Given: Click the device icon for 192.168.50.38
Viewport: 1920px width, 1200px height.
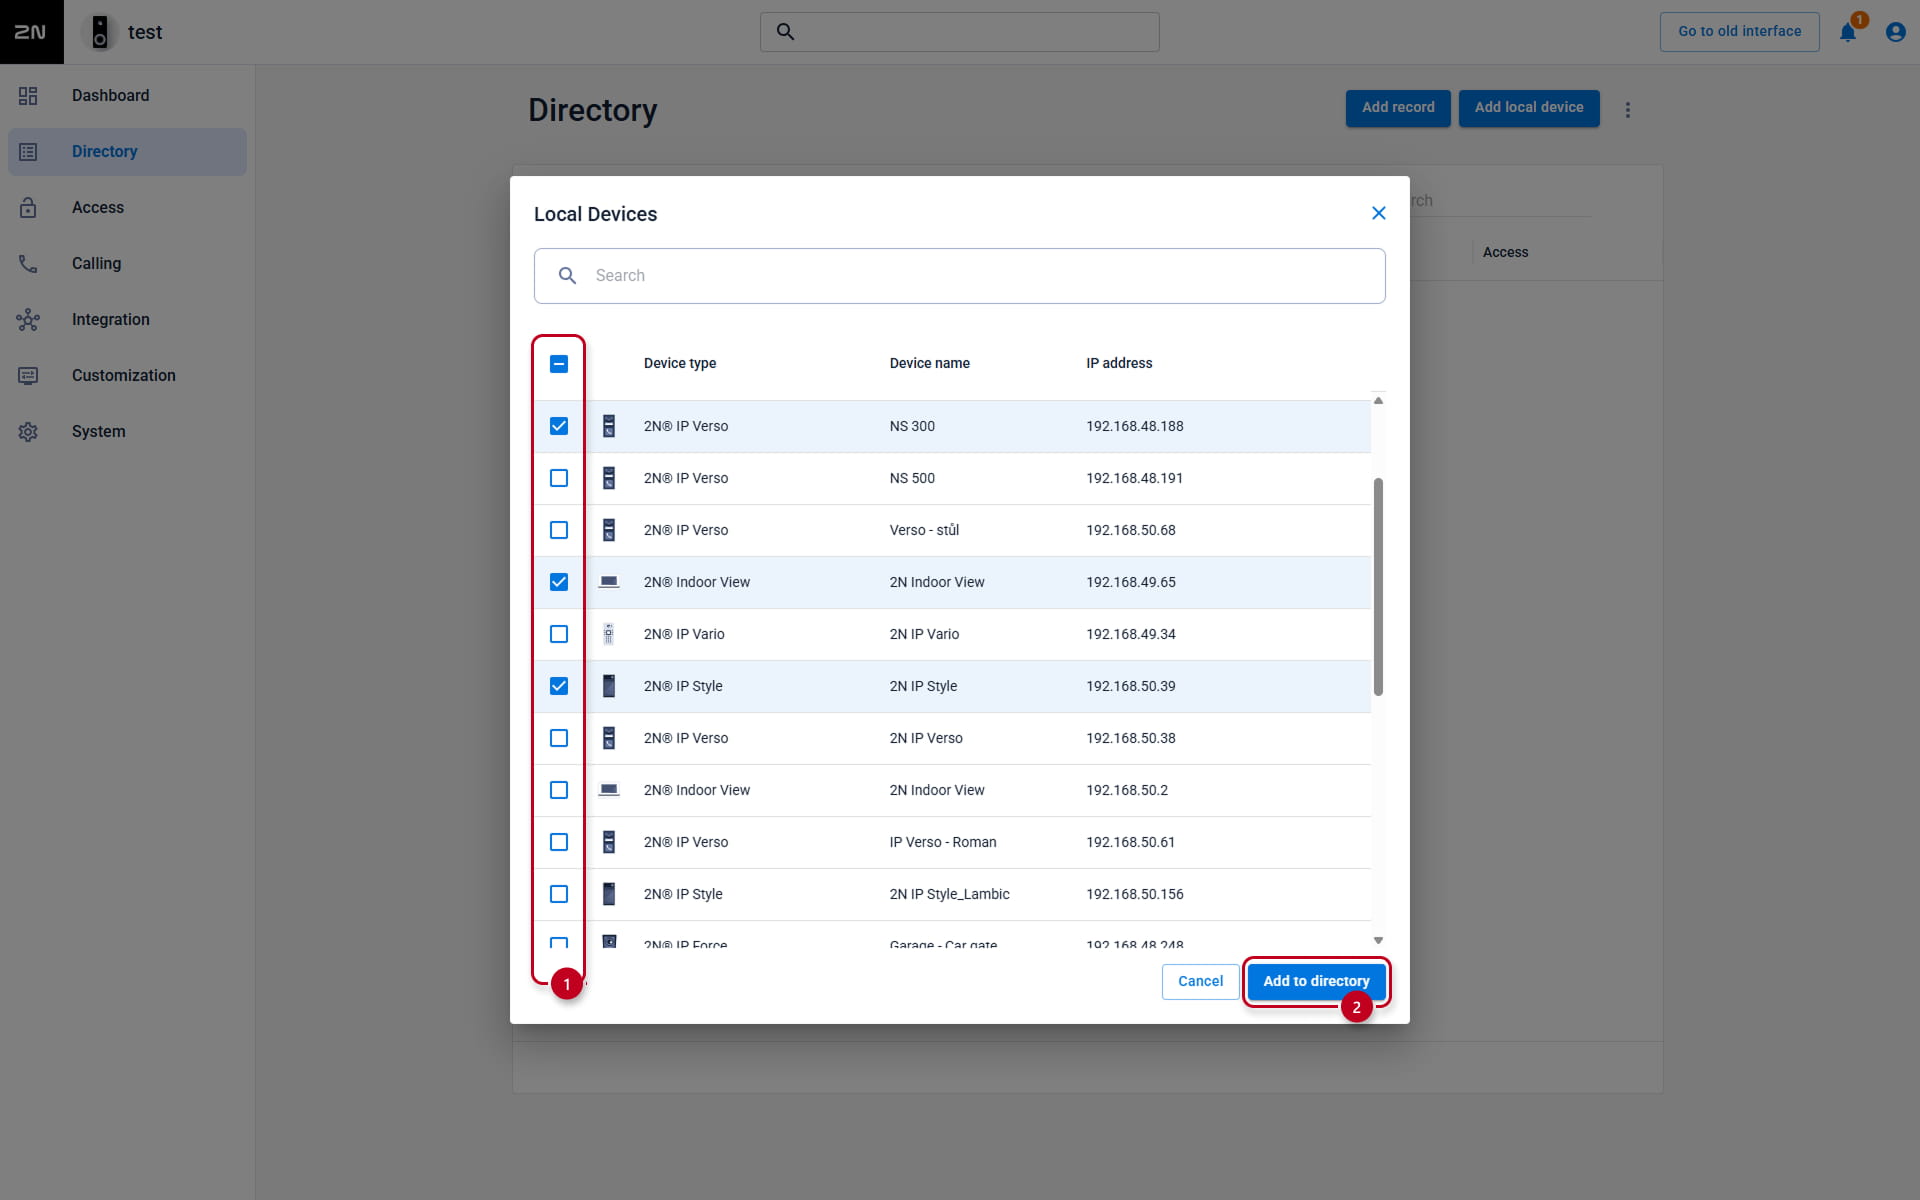Looking at the screenshot, I should coord(608,738).
